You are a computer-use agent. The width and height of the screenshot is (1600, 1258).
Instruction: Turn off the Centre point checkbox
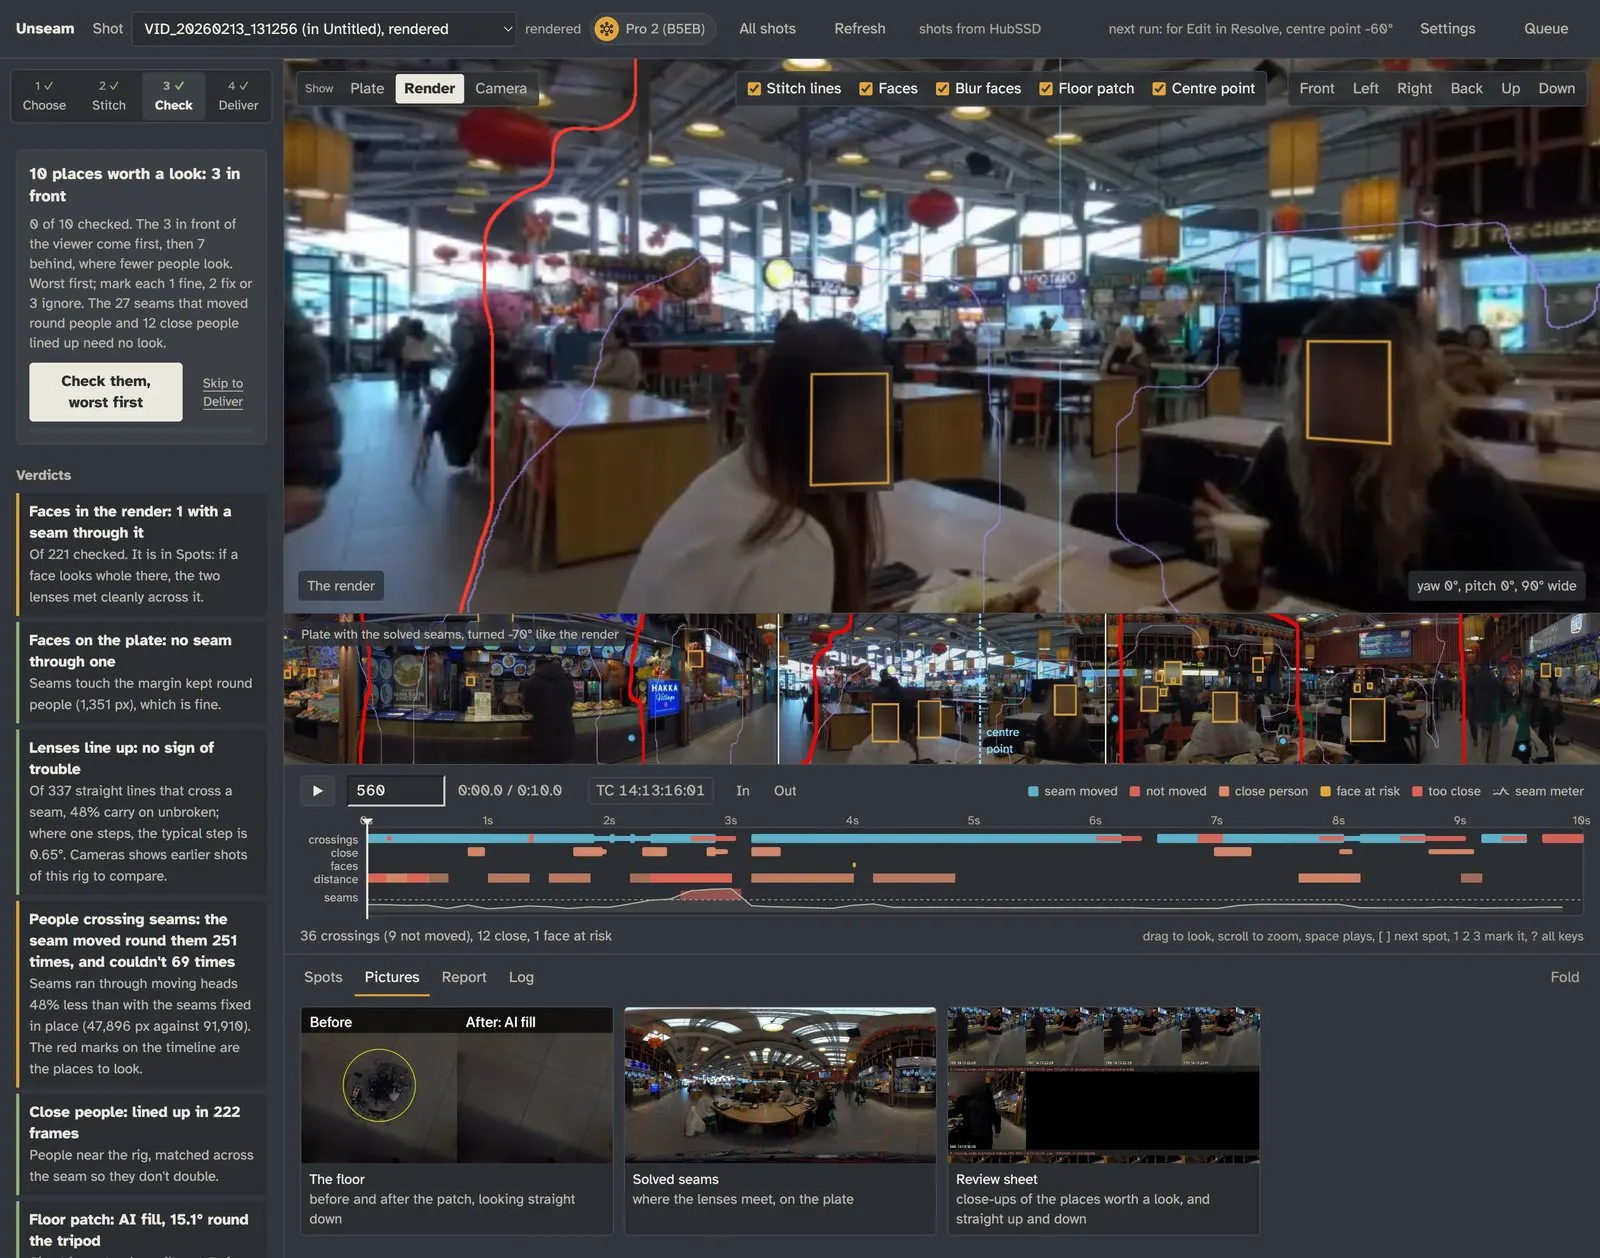[x=1159, y=88]
